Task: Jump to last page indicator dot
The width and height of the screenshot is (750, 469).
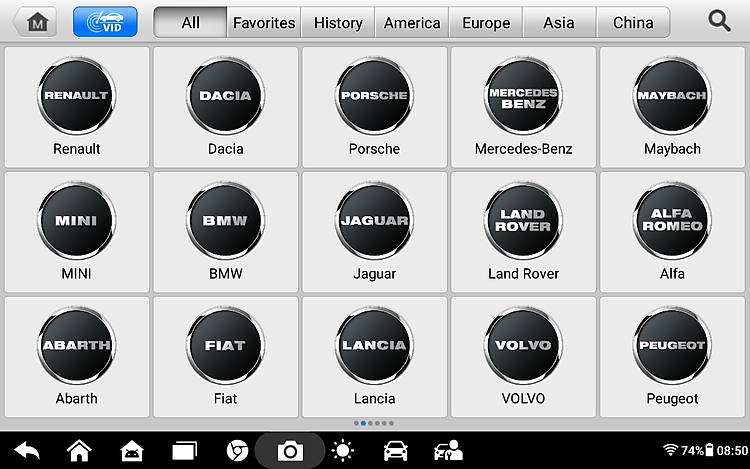Action: click(x=391, y=423)
